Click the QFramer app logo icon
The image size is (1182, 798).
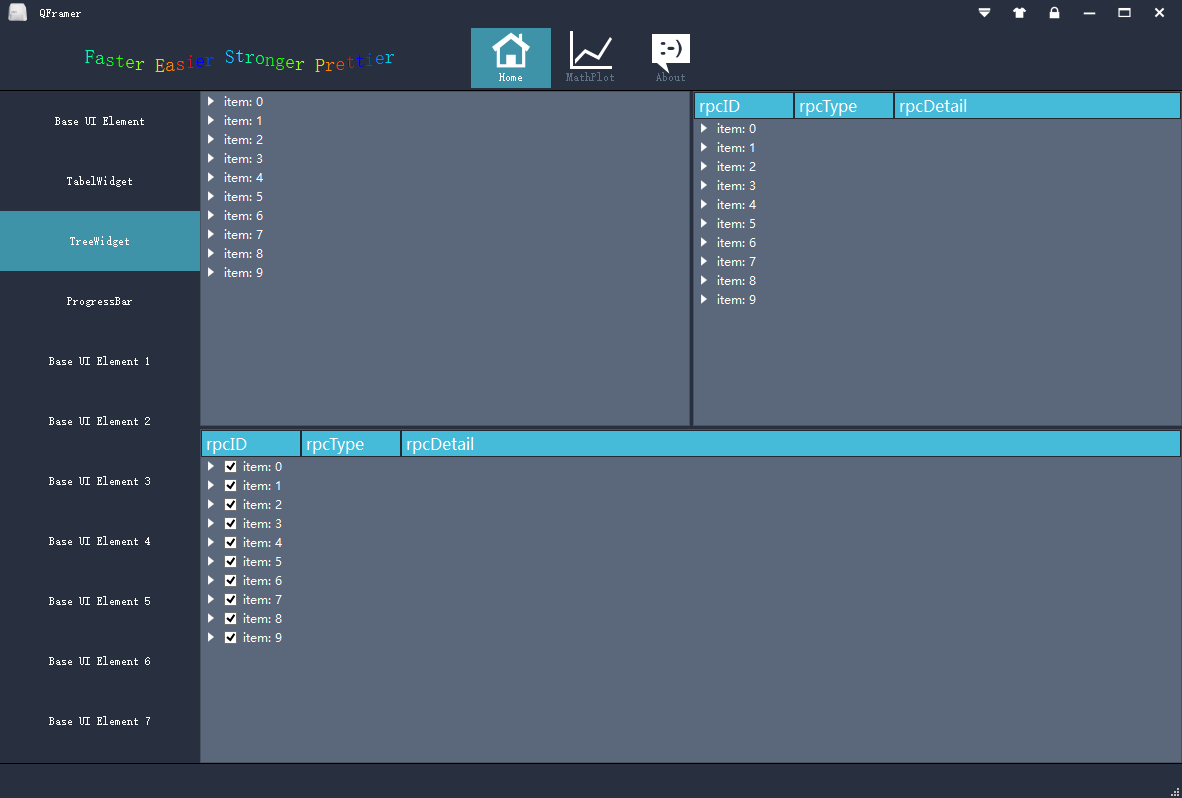[x=17, y=12]
